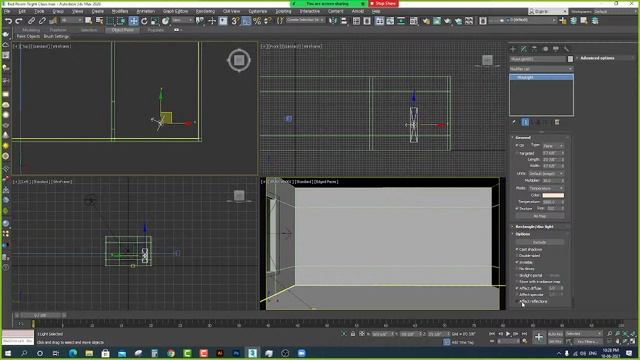Open the Hierarchy tab in command panel
The height and width of the screenshot is (360, 640).
pos(534,49)
